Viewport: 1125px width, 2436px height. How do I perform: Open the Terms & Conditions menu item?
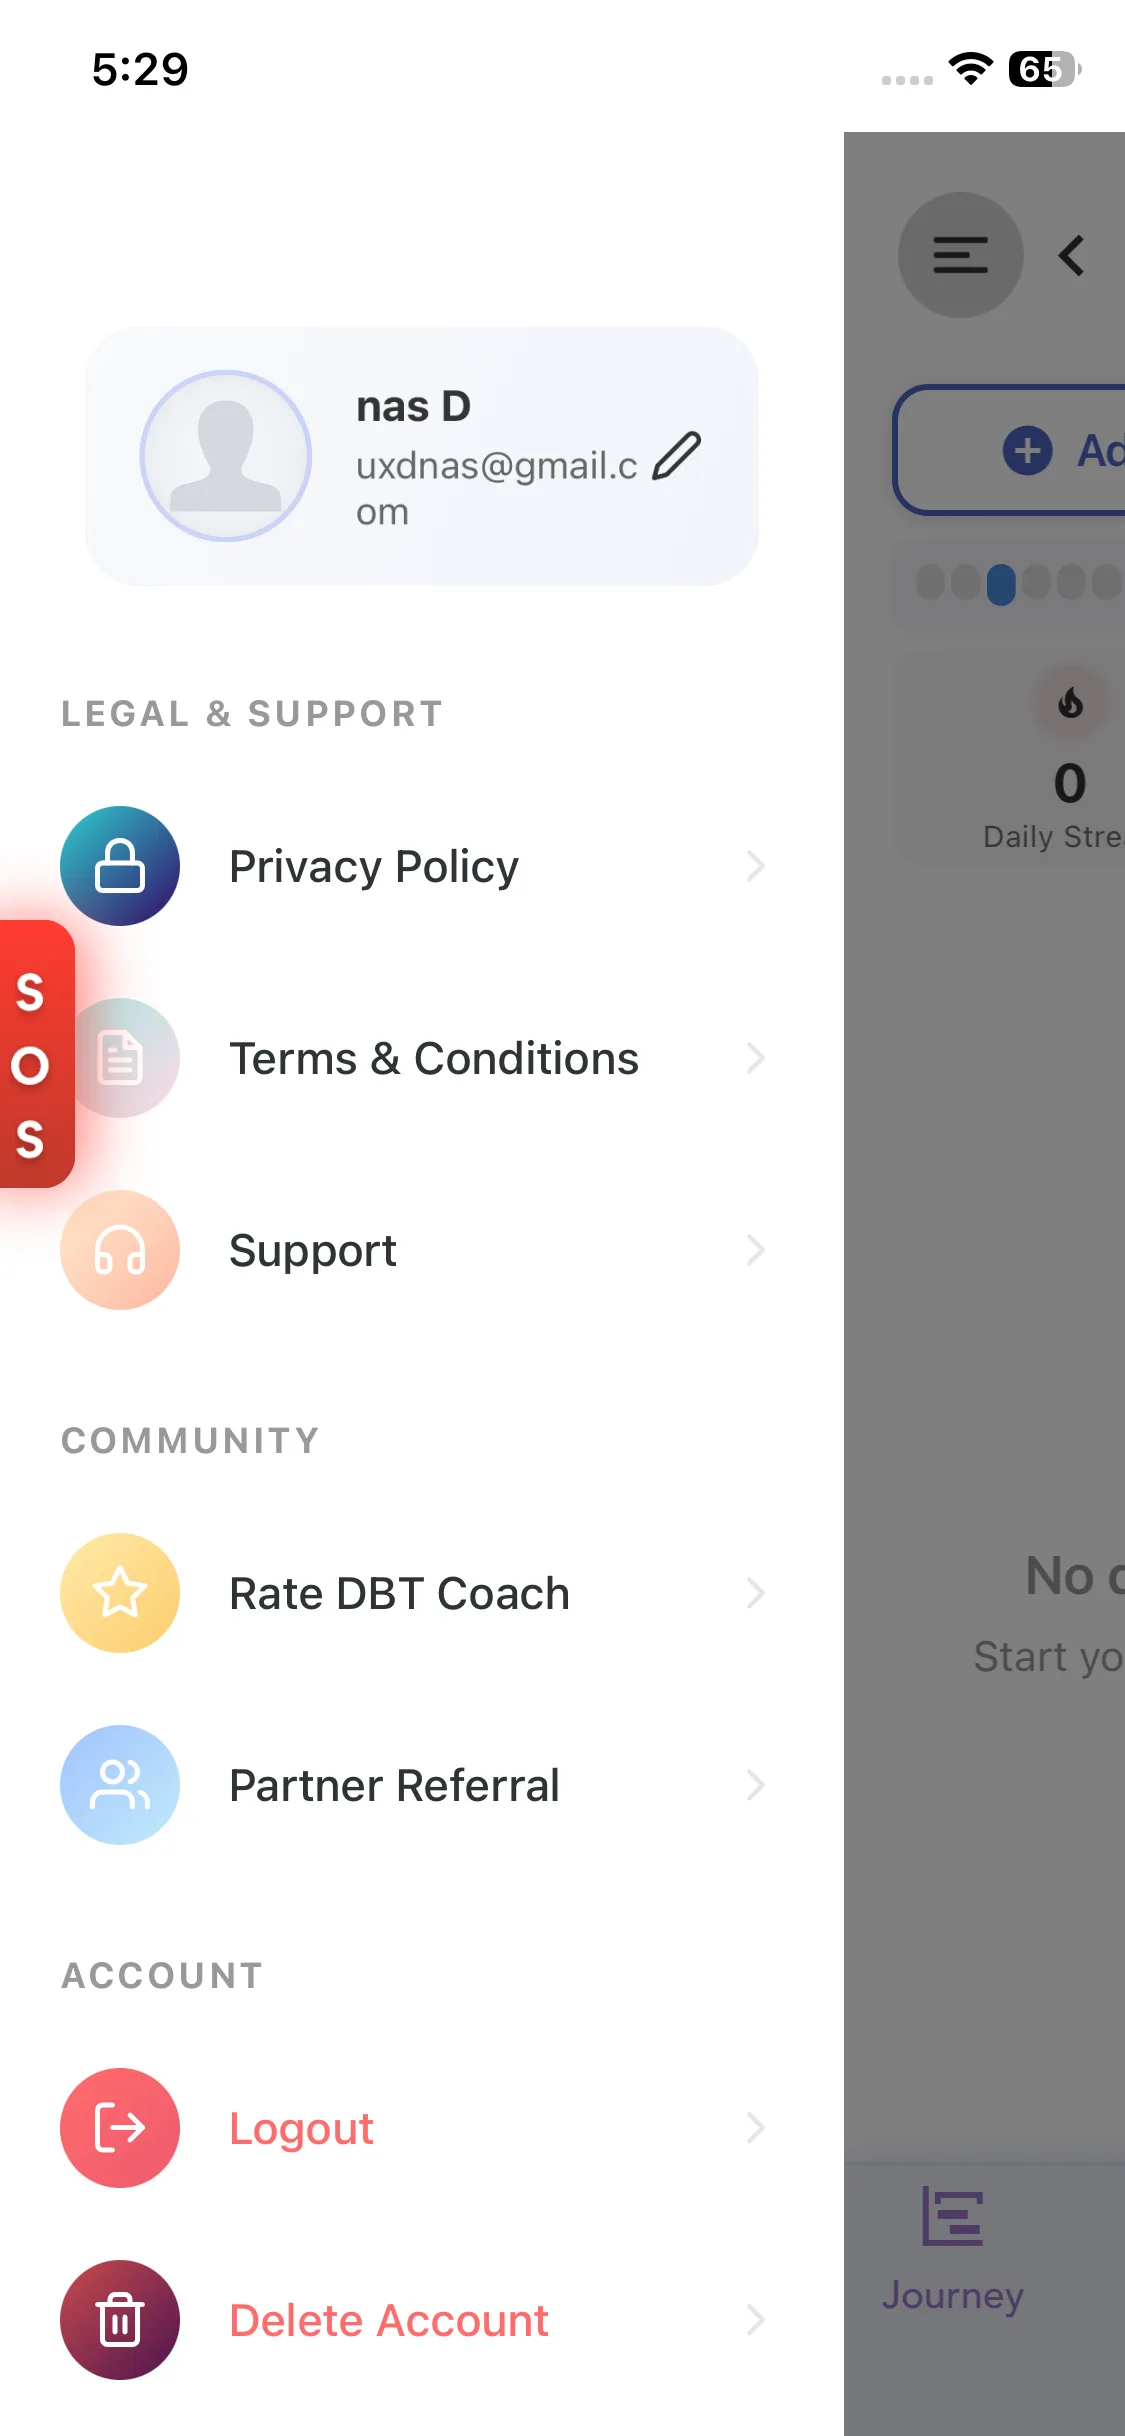(x=434, y=1058)
